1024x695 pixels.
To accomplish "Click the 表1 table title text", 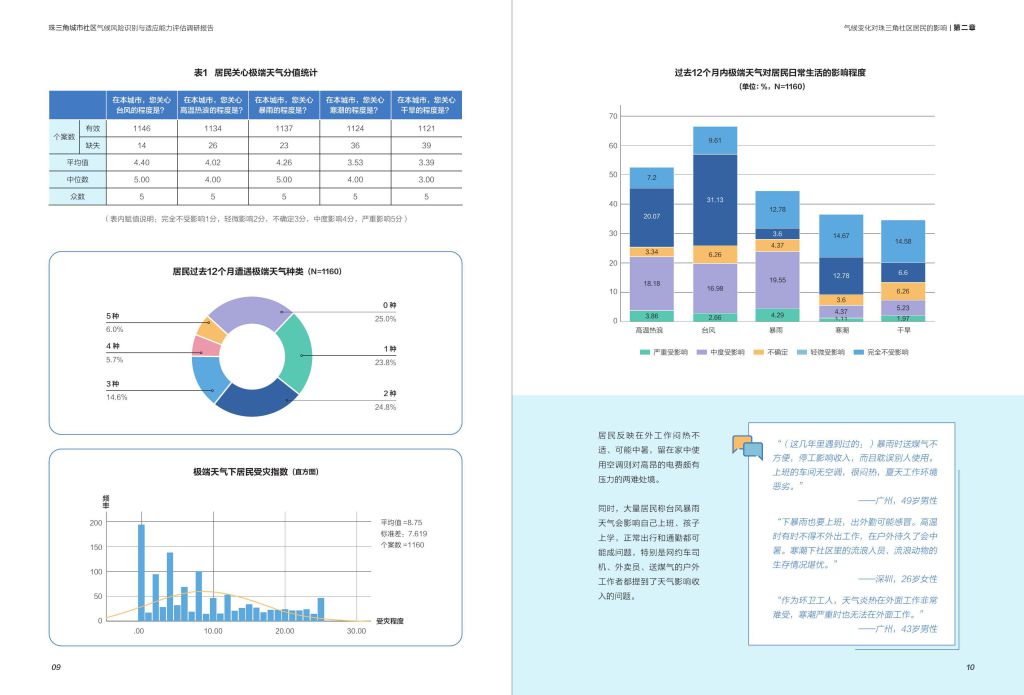I will click(x=255, y=73).
